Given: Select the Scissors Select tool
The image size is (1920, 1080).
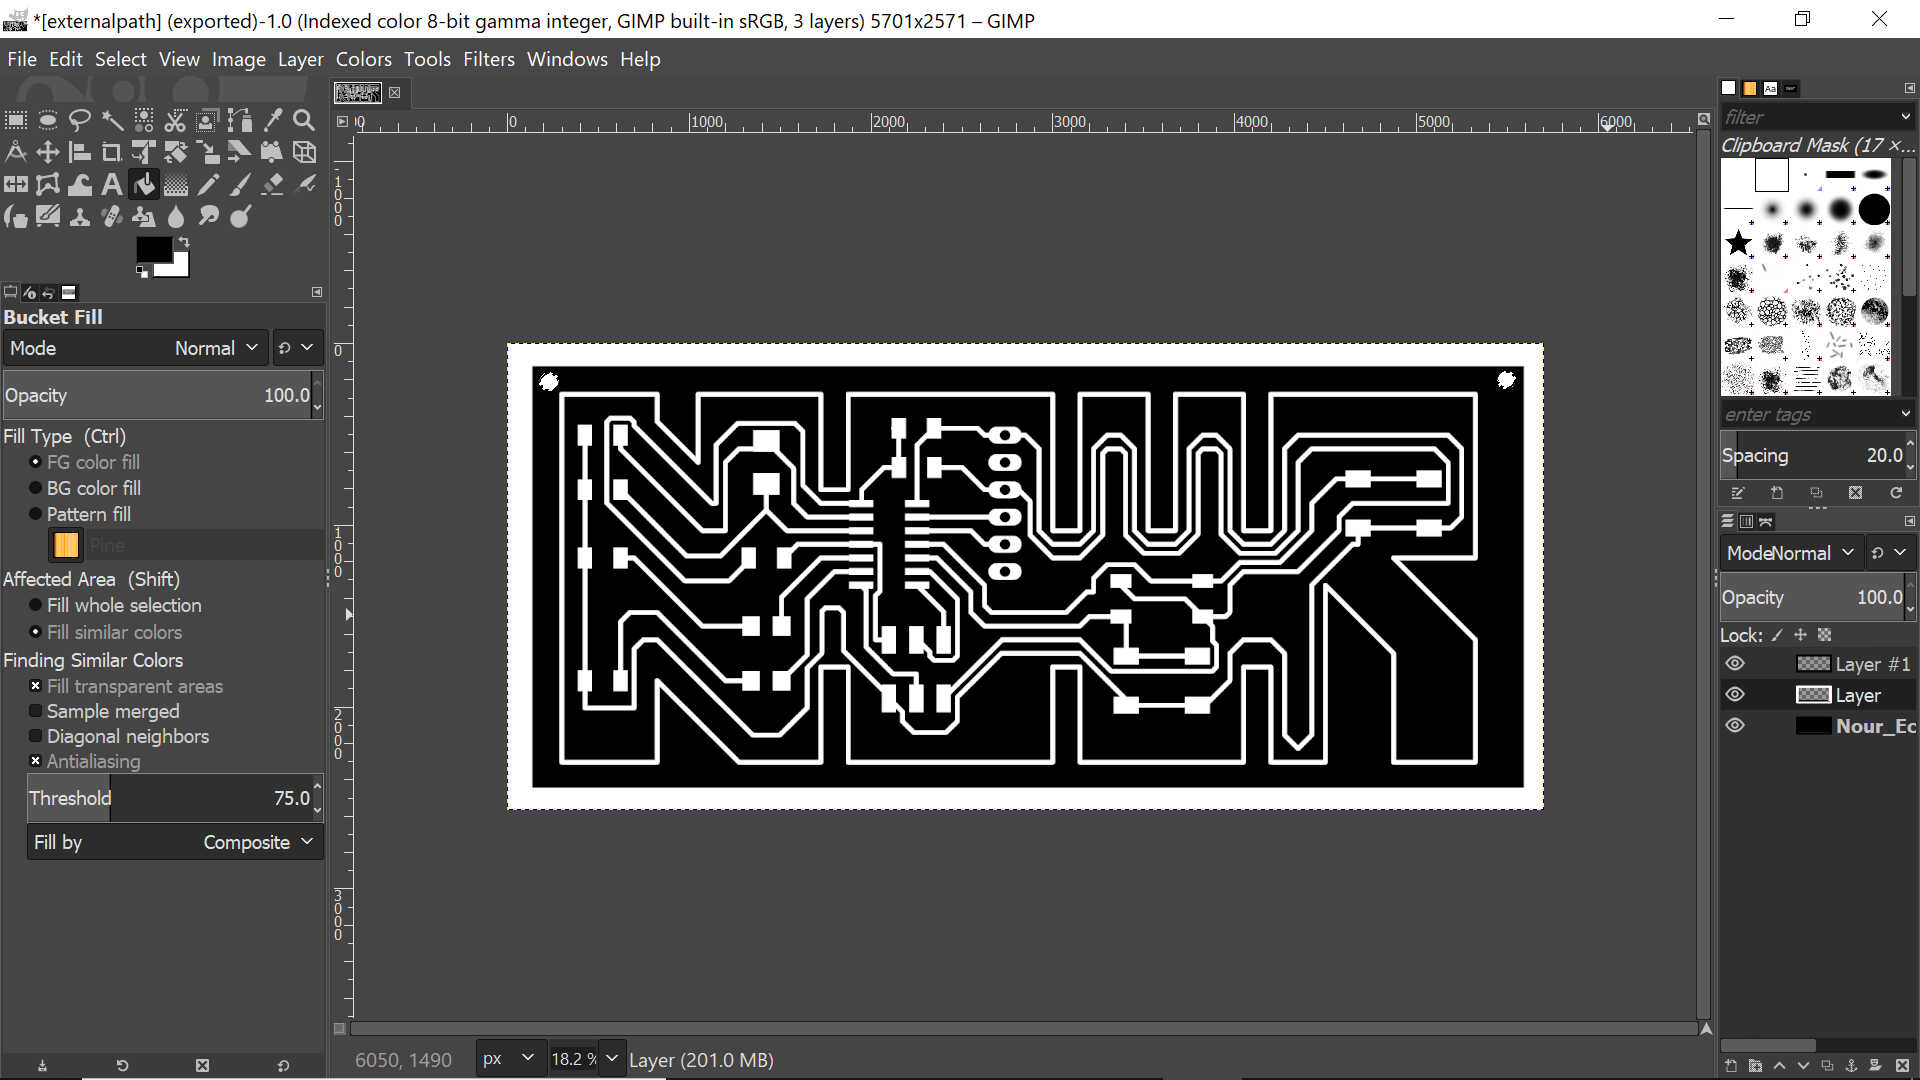Looking at the screenshot, I should [175, 121].
